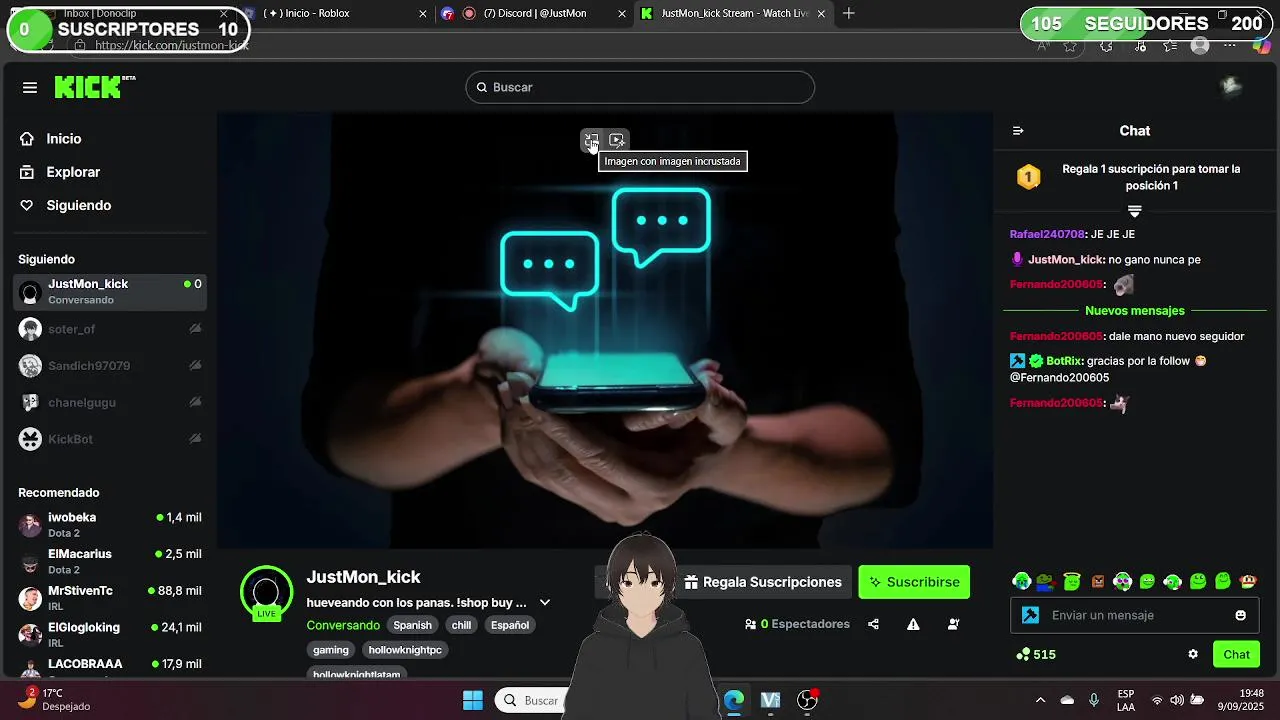Open recommended channel MrStivenTc
Viewport: 1280px width, 720px height.
[x=112, y=598]
